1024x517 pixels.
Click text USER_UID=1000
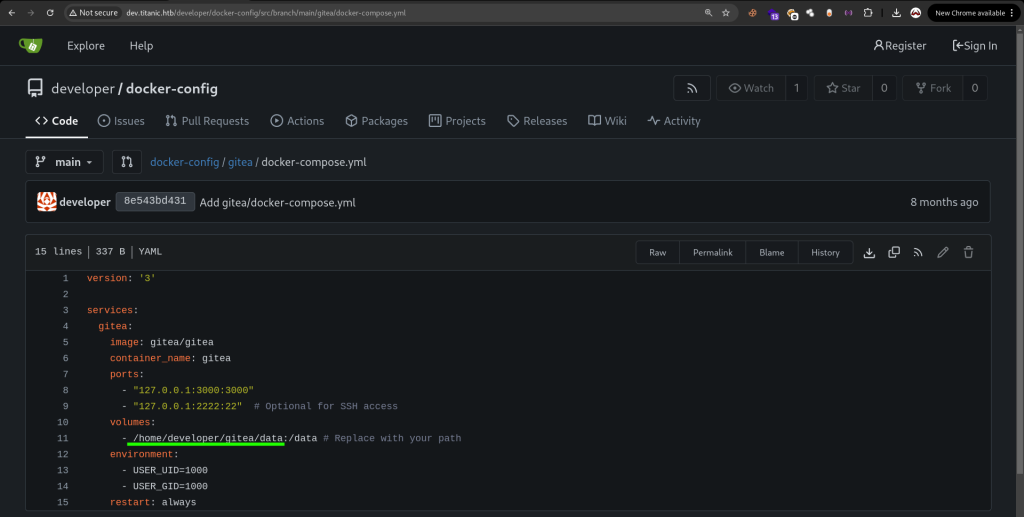(170, 470)
